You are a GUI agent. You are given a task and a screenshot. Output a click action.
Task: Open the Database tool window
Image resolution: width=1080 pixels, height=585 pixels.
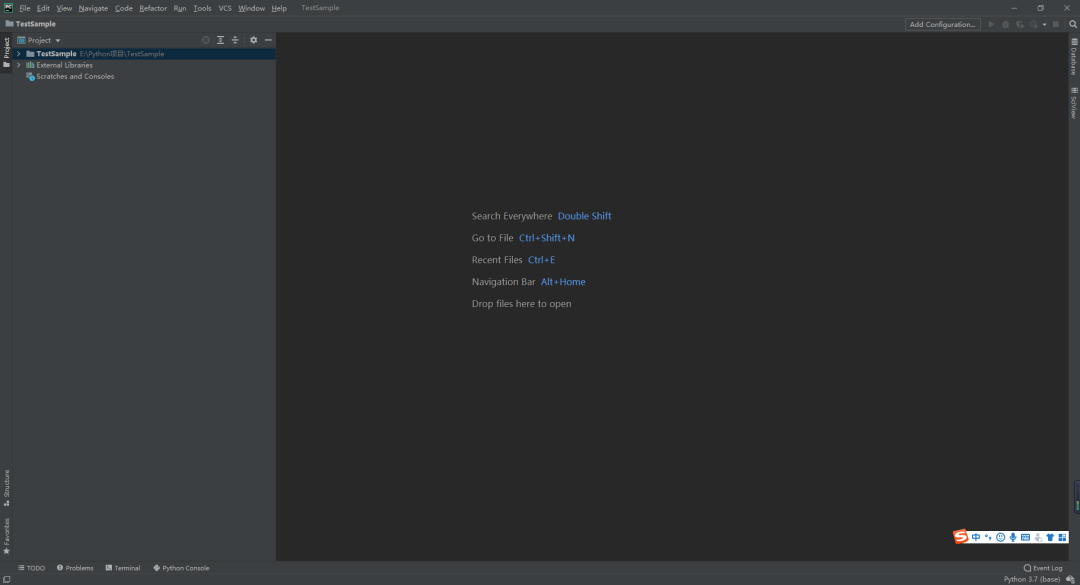[x=1073, y=57]
